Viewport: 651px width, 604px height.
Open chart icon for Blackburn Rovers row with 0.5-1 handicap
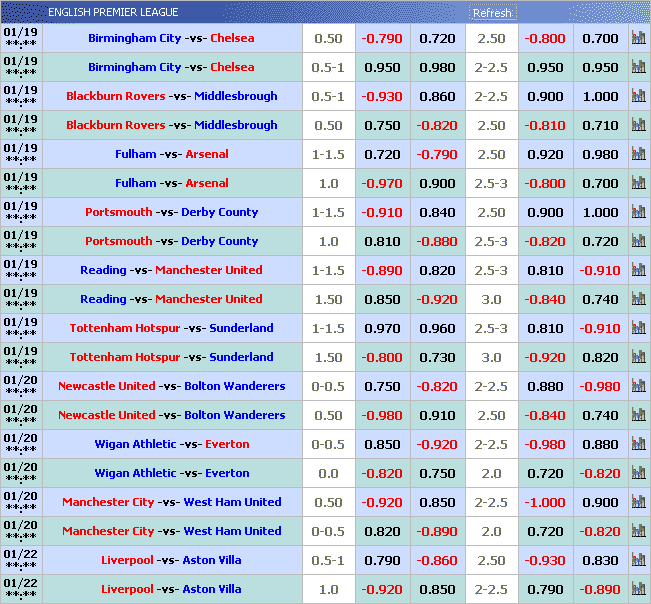[638, 96]
